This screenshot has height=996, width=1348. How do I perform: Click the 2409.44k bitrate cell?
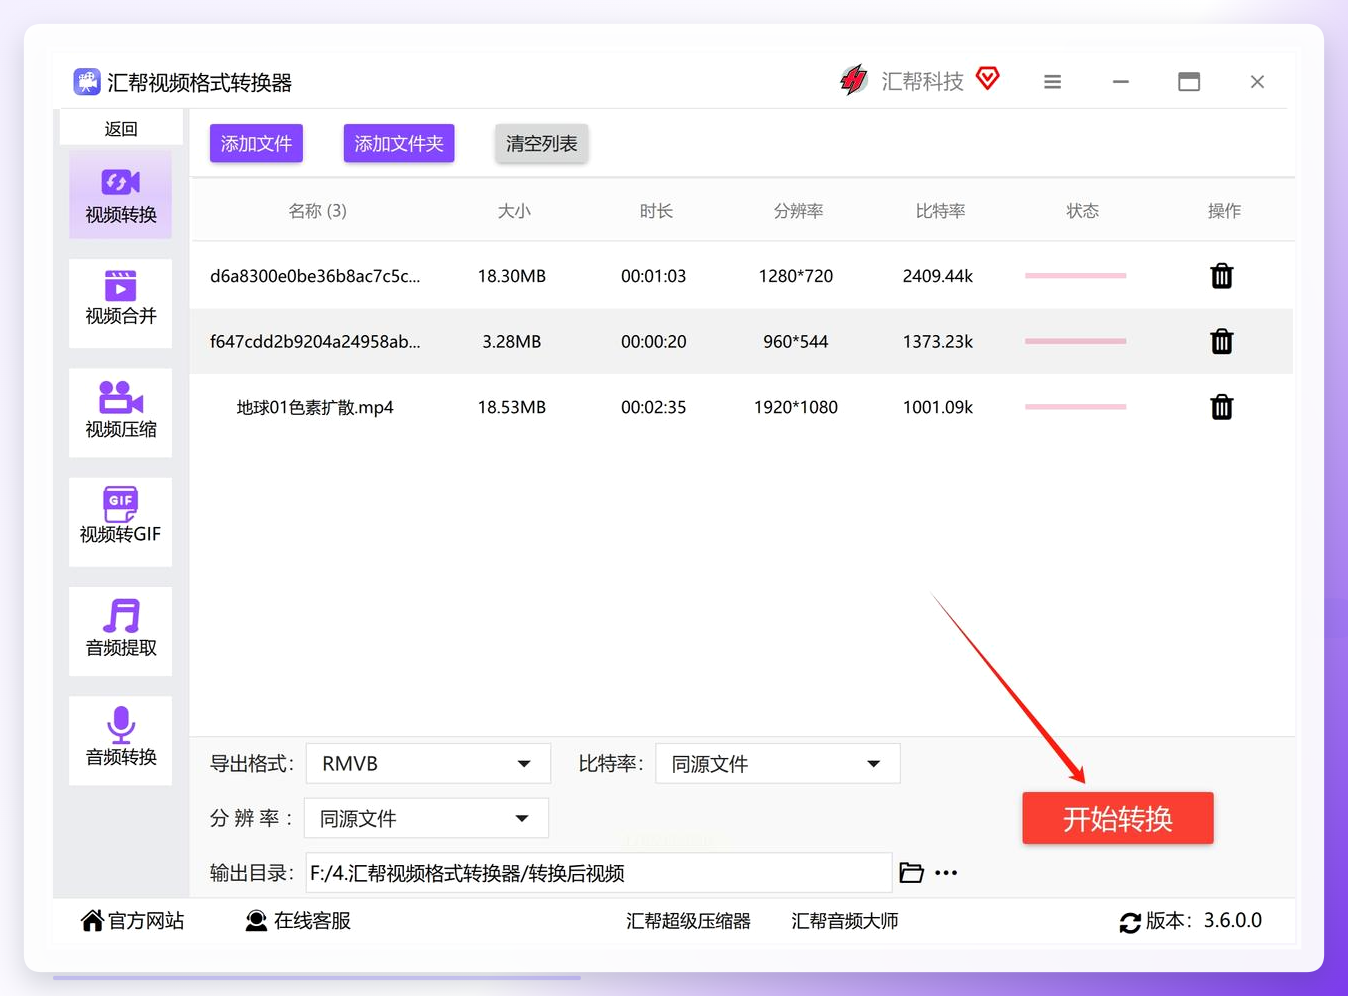point(938,276)
